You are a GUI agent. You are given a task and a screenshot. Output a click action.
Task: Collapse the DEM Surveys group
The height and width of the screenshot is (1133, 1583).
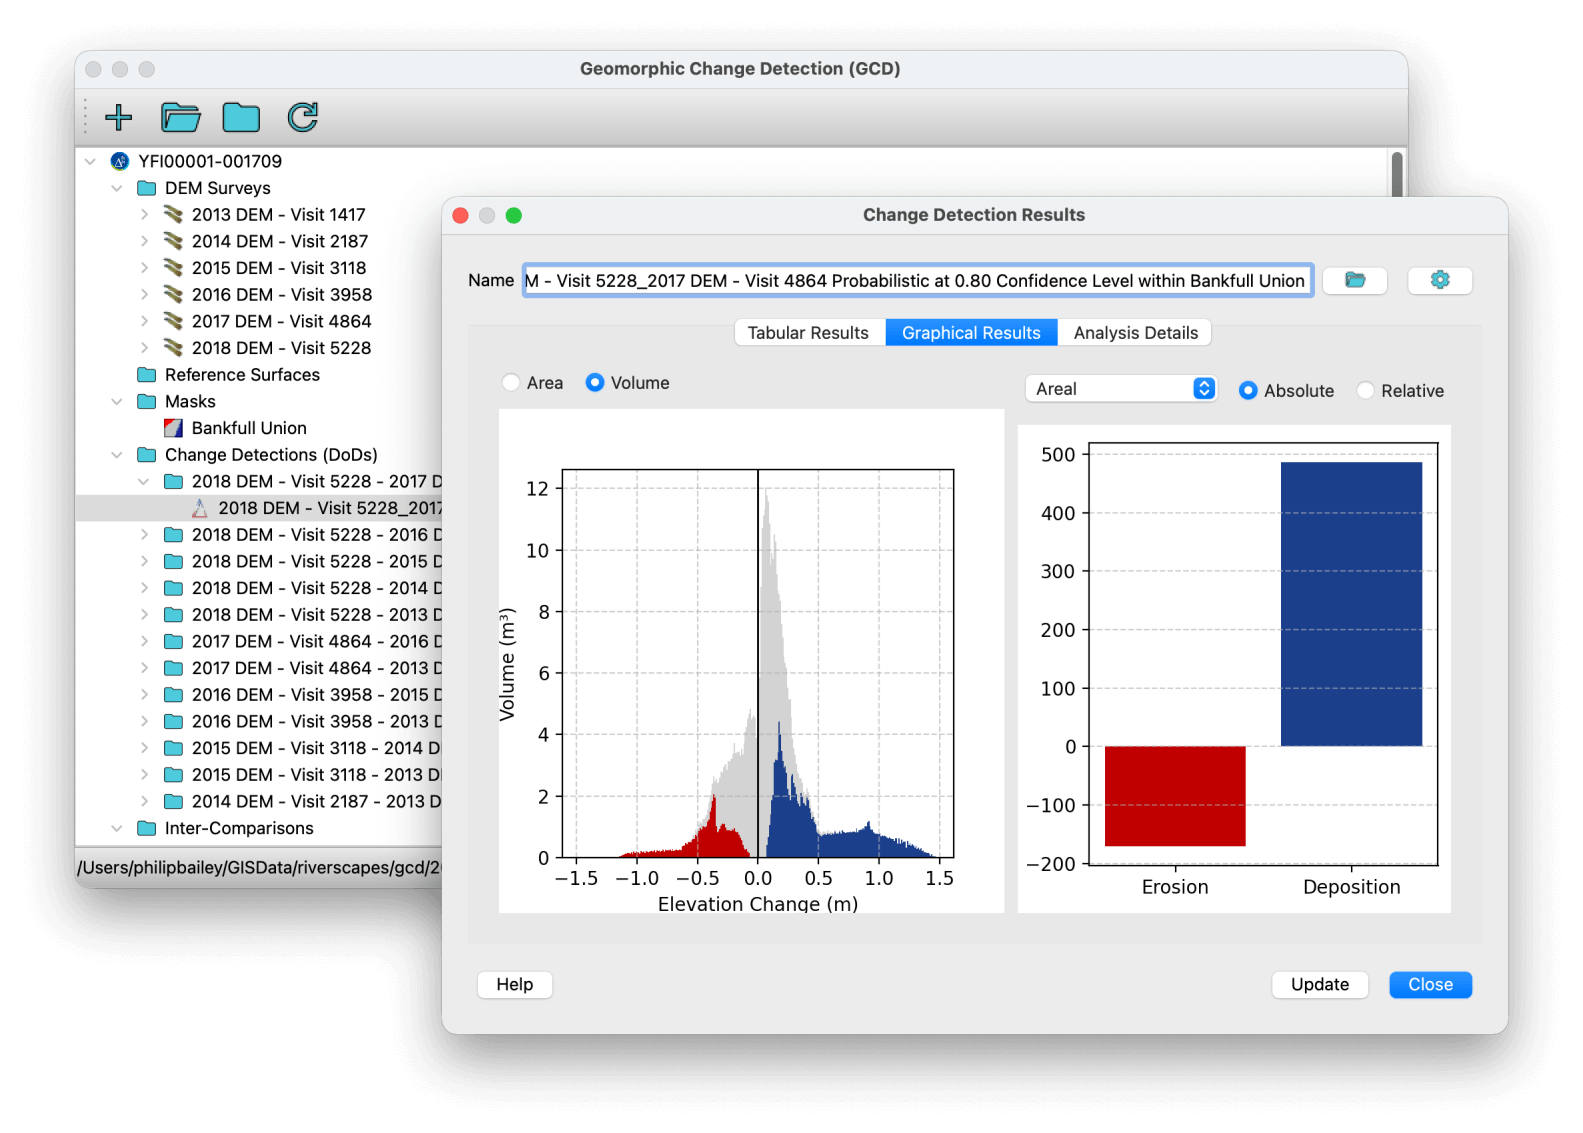(x=117, y=188)
